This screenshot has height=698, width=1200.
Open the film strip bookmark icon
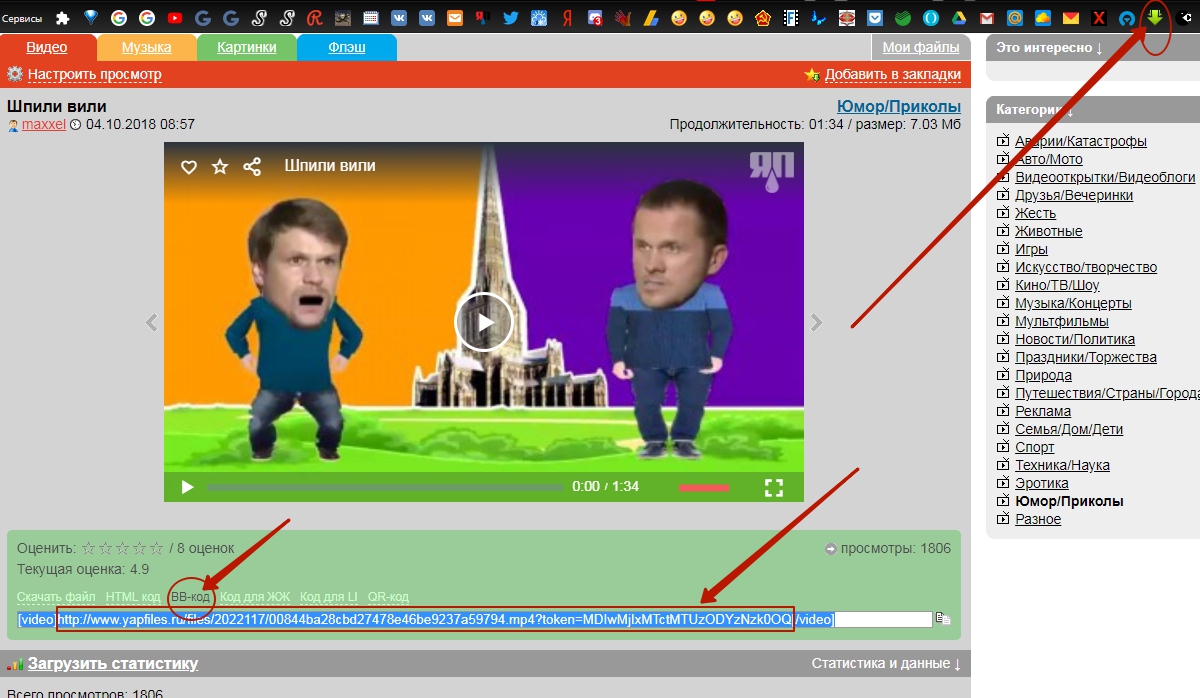tap(790, 18)
